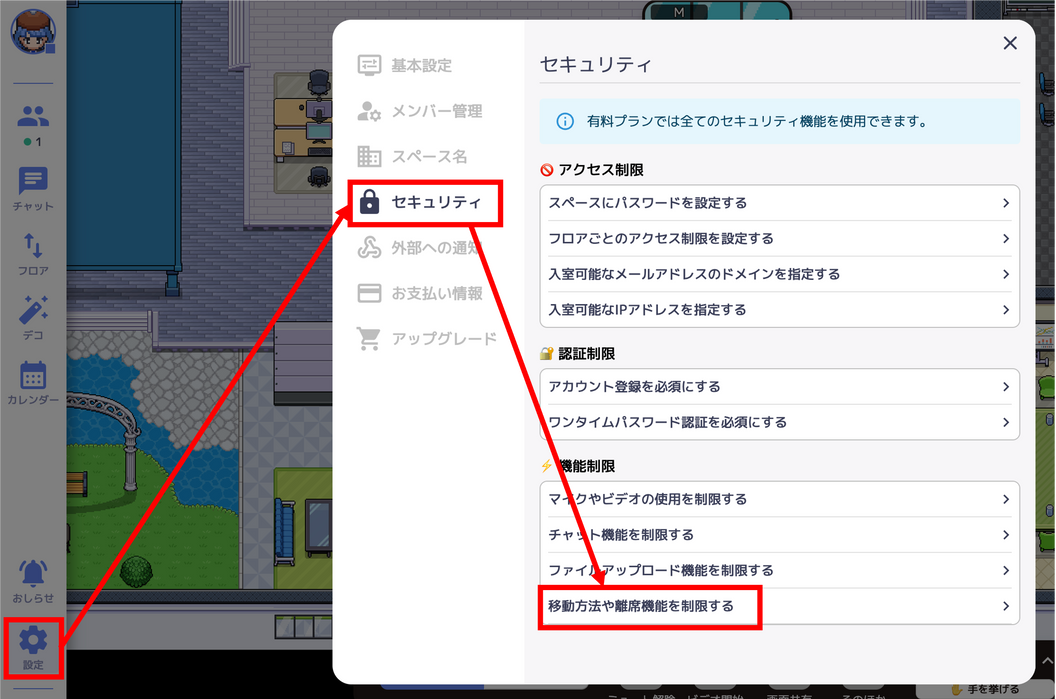Expand chevron for マイクやビデオの使用を制限する
This screenshot has height=699, width=1056.
click(x=1005, y=499)
